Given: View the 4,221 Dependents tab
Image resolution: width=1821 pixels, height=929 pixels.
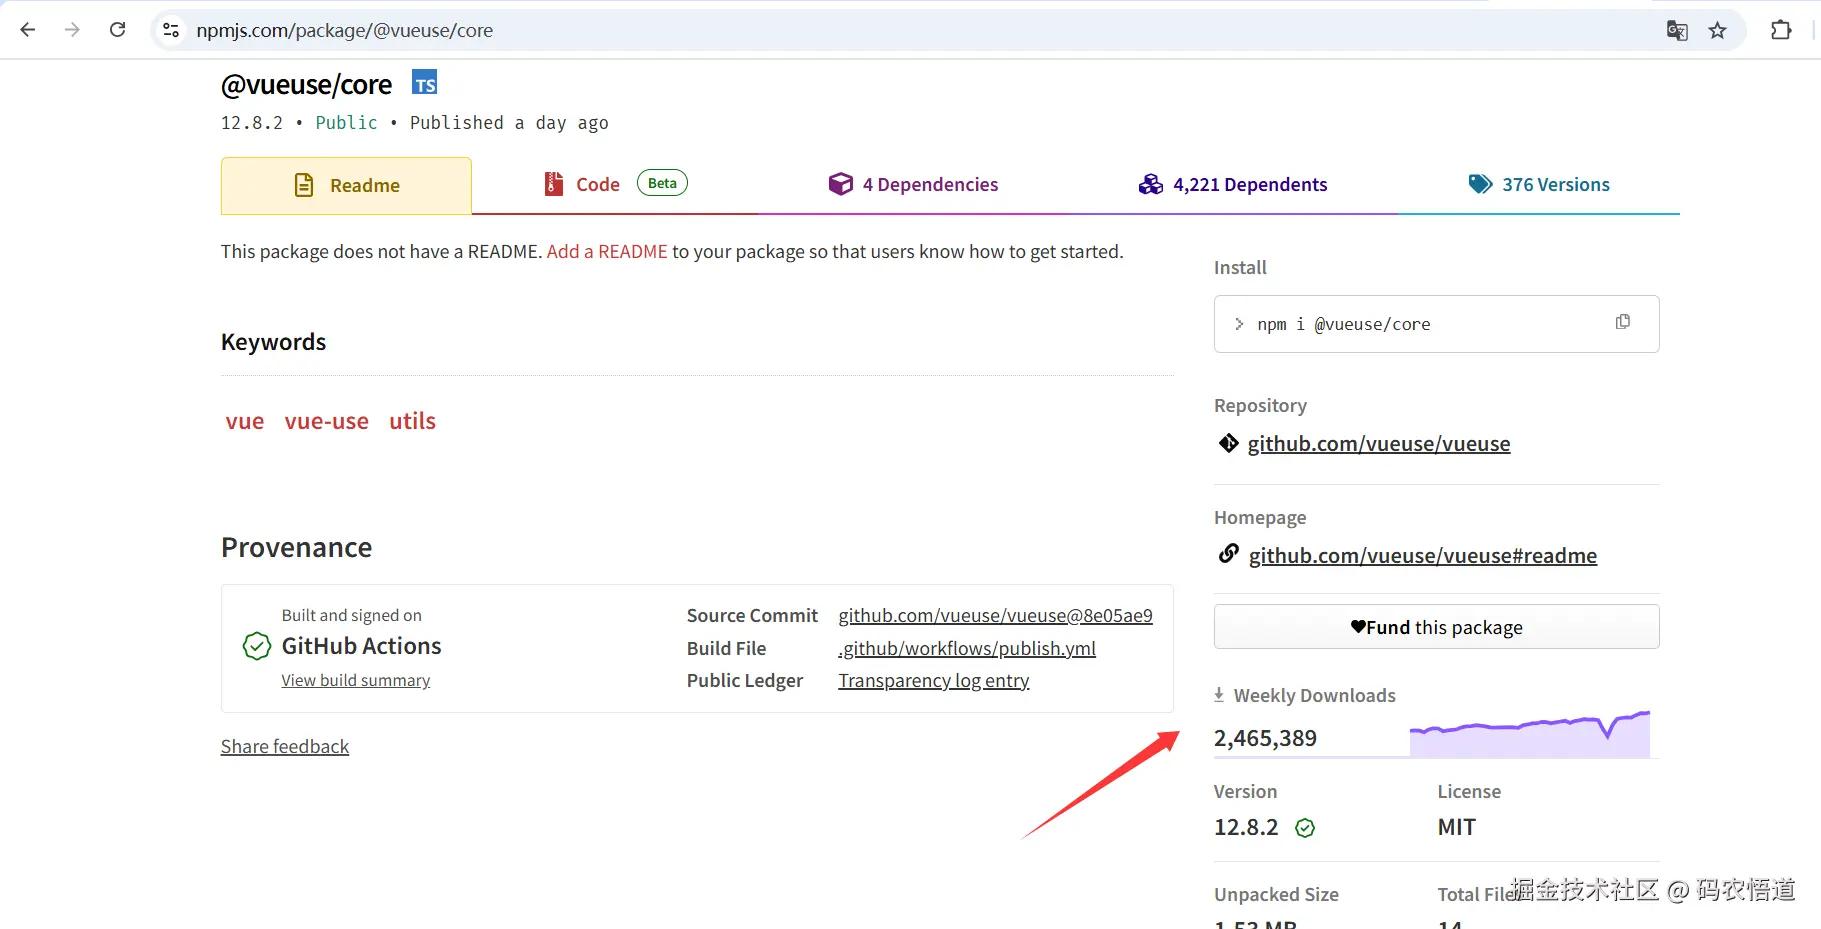Looking at the screenshot, I should [x=1232, y=185].
